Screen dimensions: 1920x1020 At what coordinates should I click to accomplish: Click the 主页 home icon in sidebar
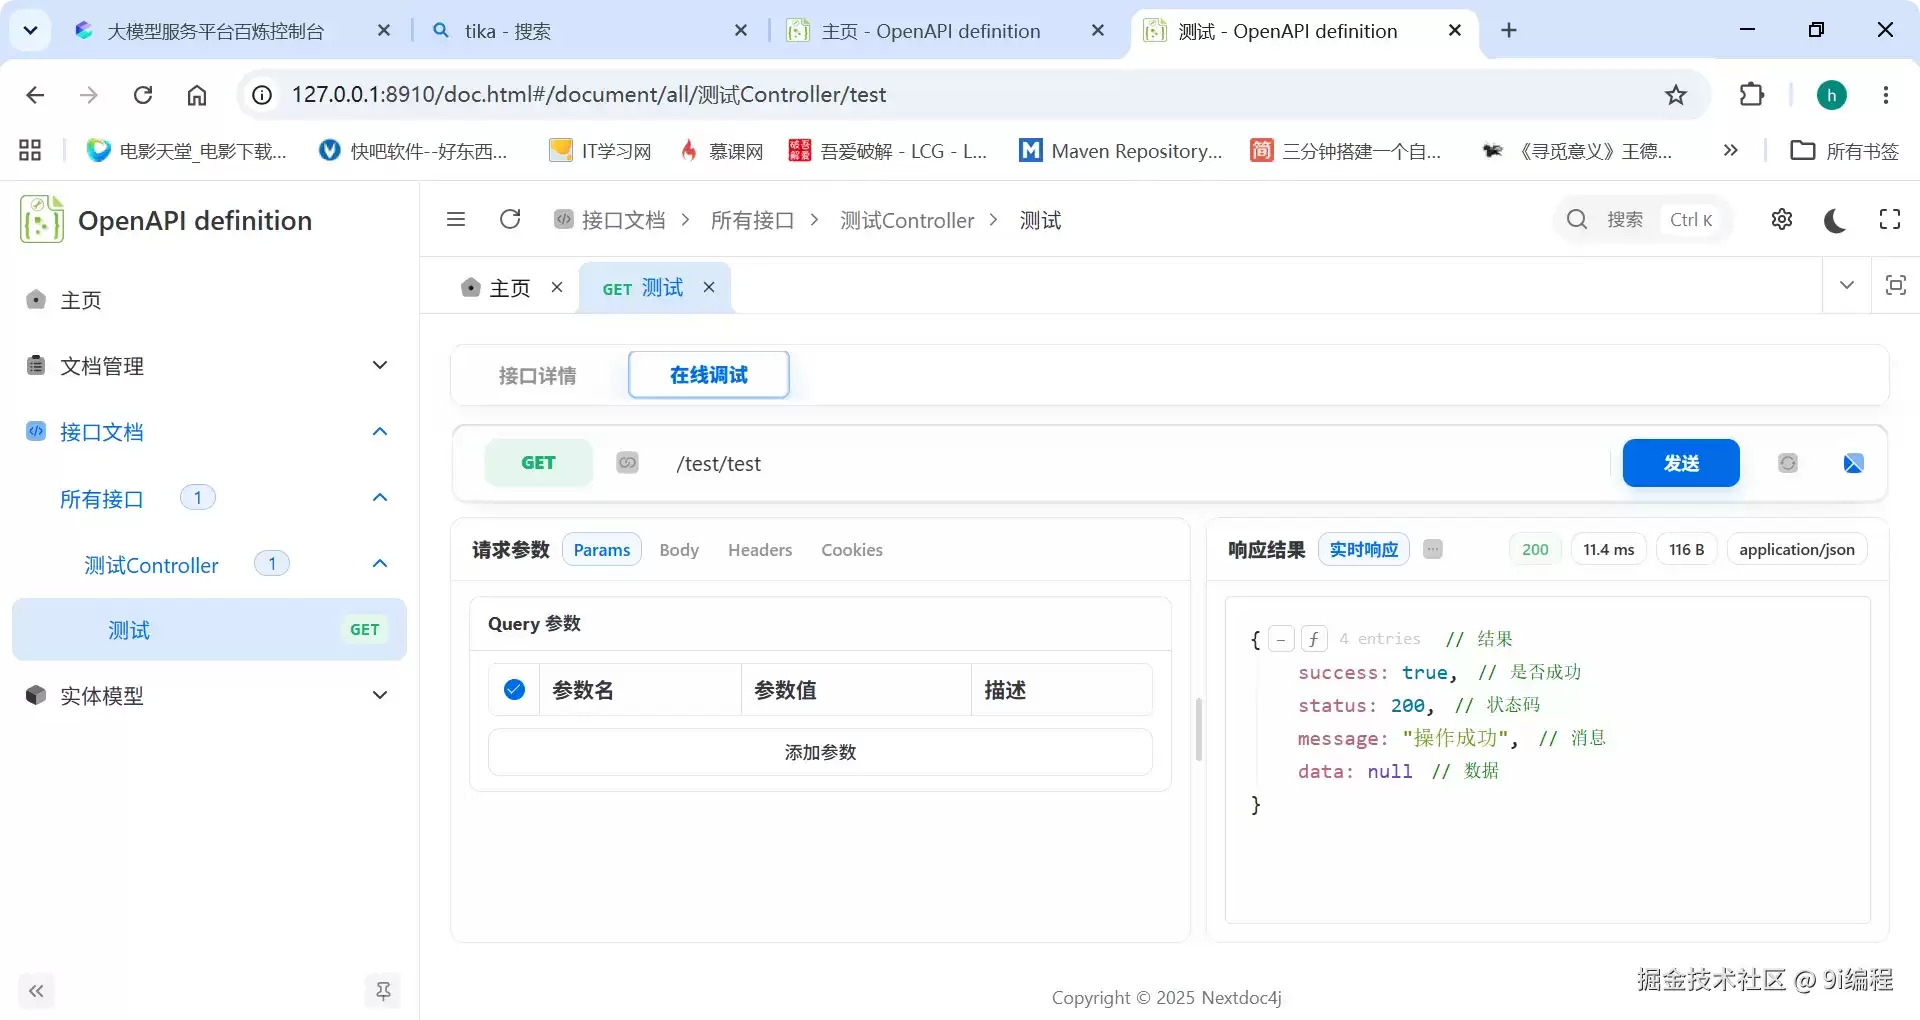tap(36, 299)
